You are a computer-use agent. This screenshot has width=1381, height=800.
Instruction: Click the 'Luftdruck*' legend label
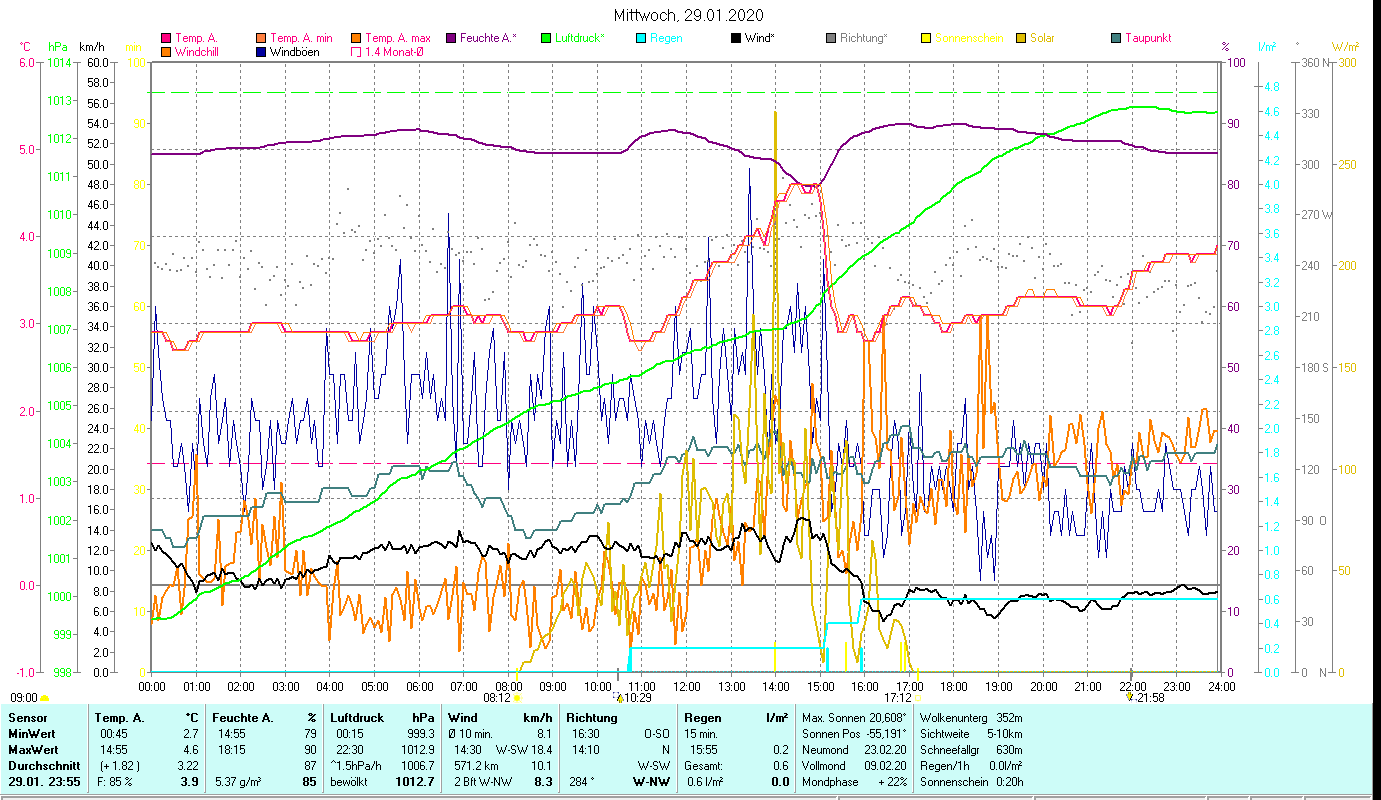pyautogui.click(x=580, y=39)
